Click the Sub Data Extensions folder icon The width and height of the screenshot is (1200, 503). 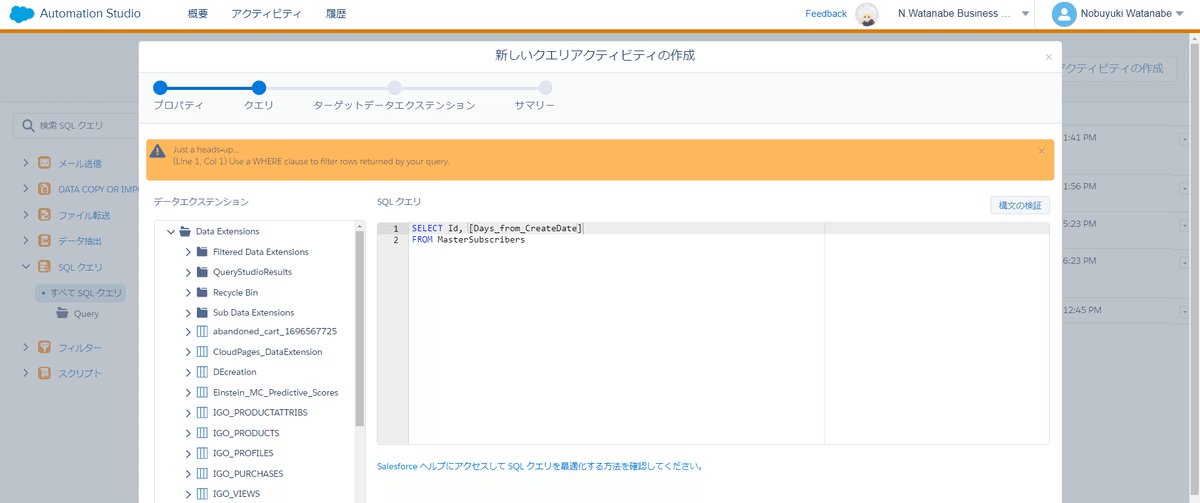202,312
